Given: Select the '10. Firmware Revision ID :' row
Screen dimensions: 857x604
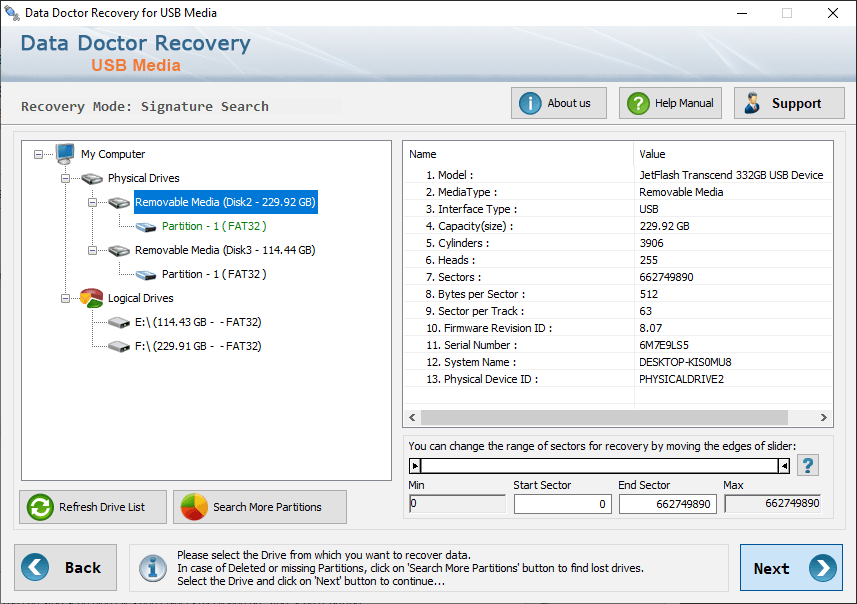Looking at the screenshot, I should [x=618, y=327].
